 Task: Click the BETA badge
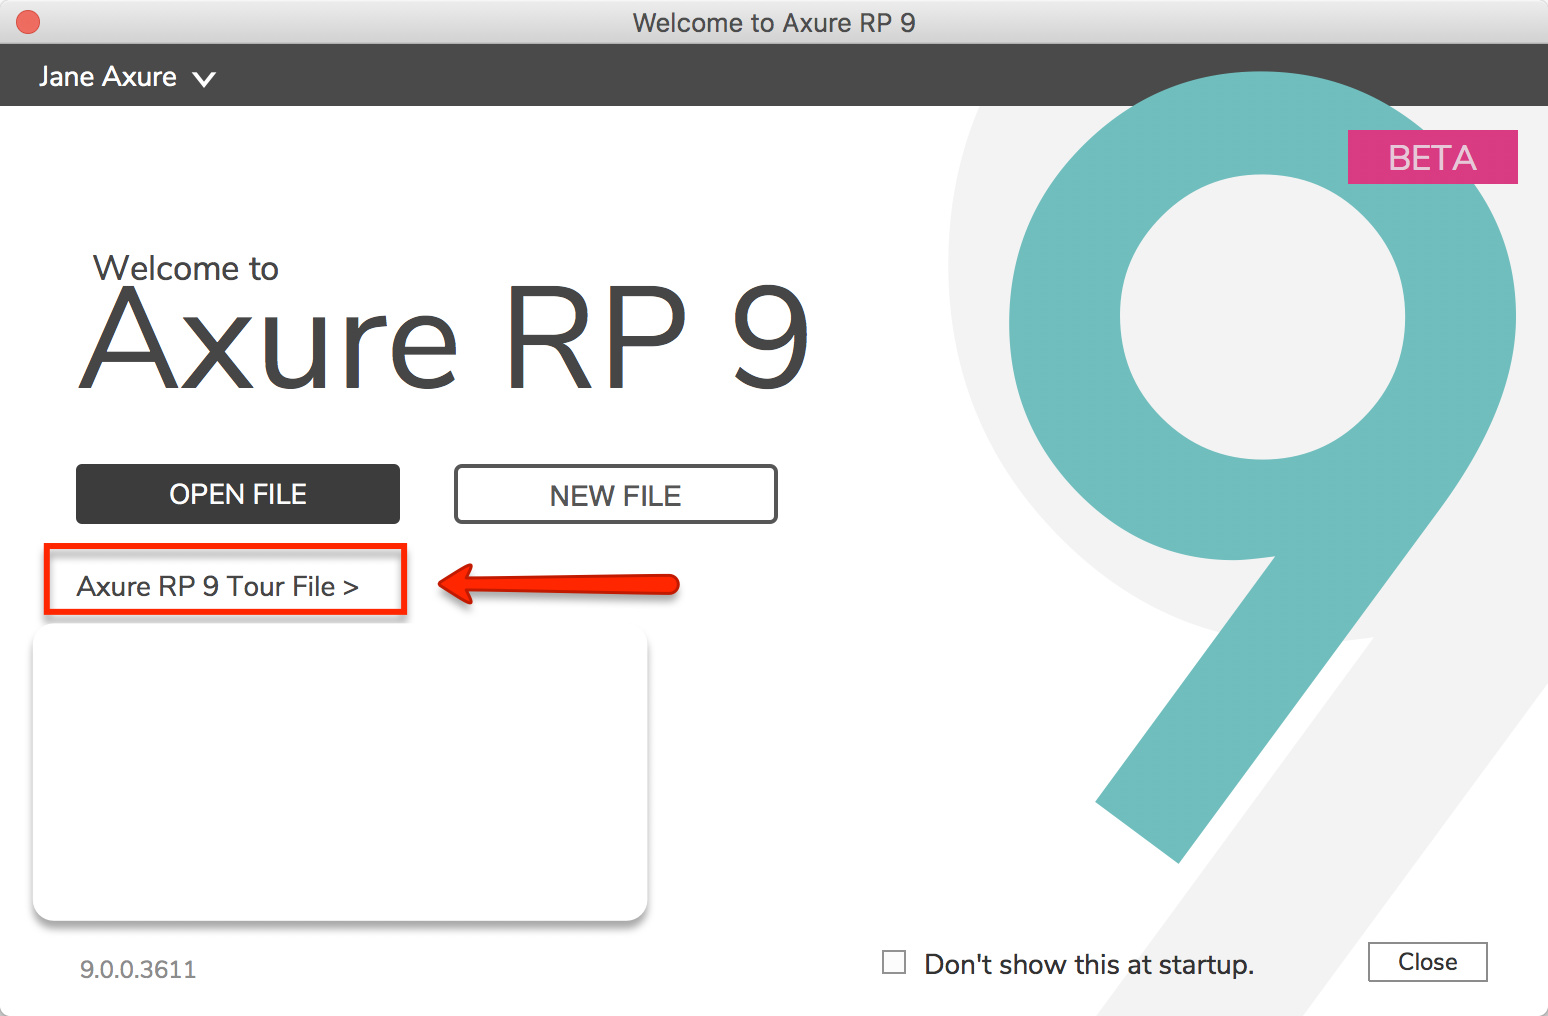click(1432, 157)
